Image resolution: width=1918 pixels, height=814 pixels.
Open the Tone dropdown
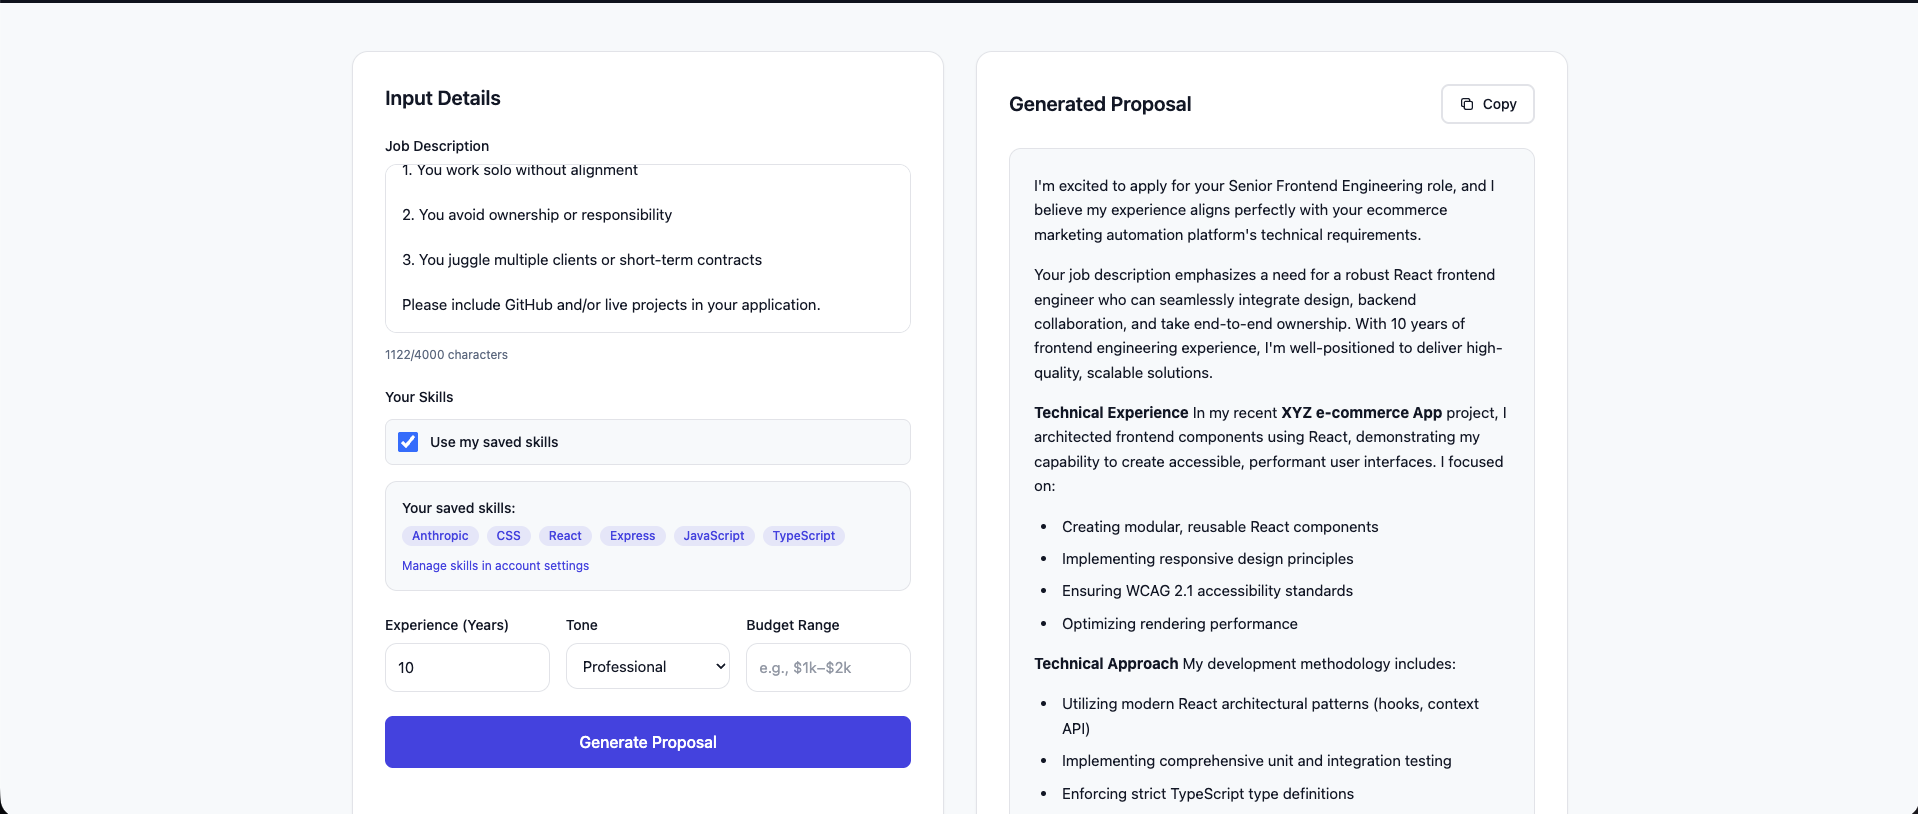[647, 667]
